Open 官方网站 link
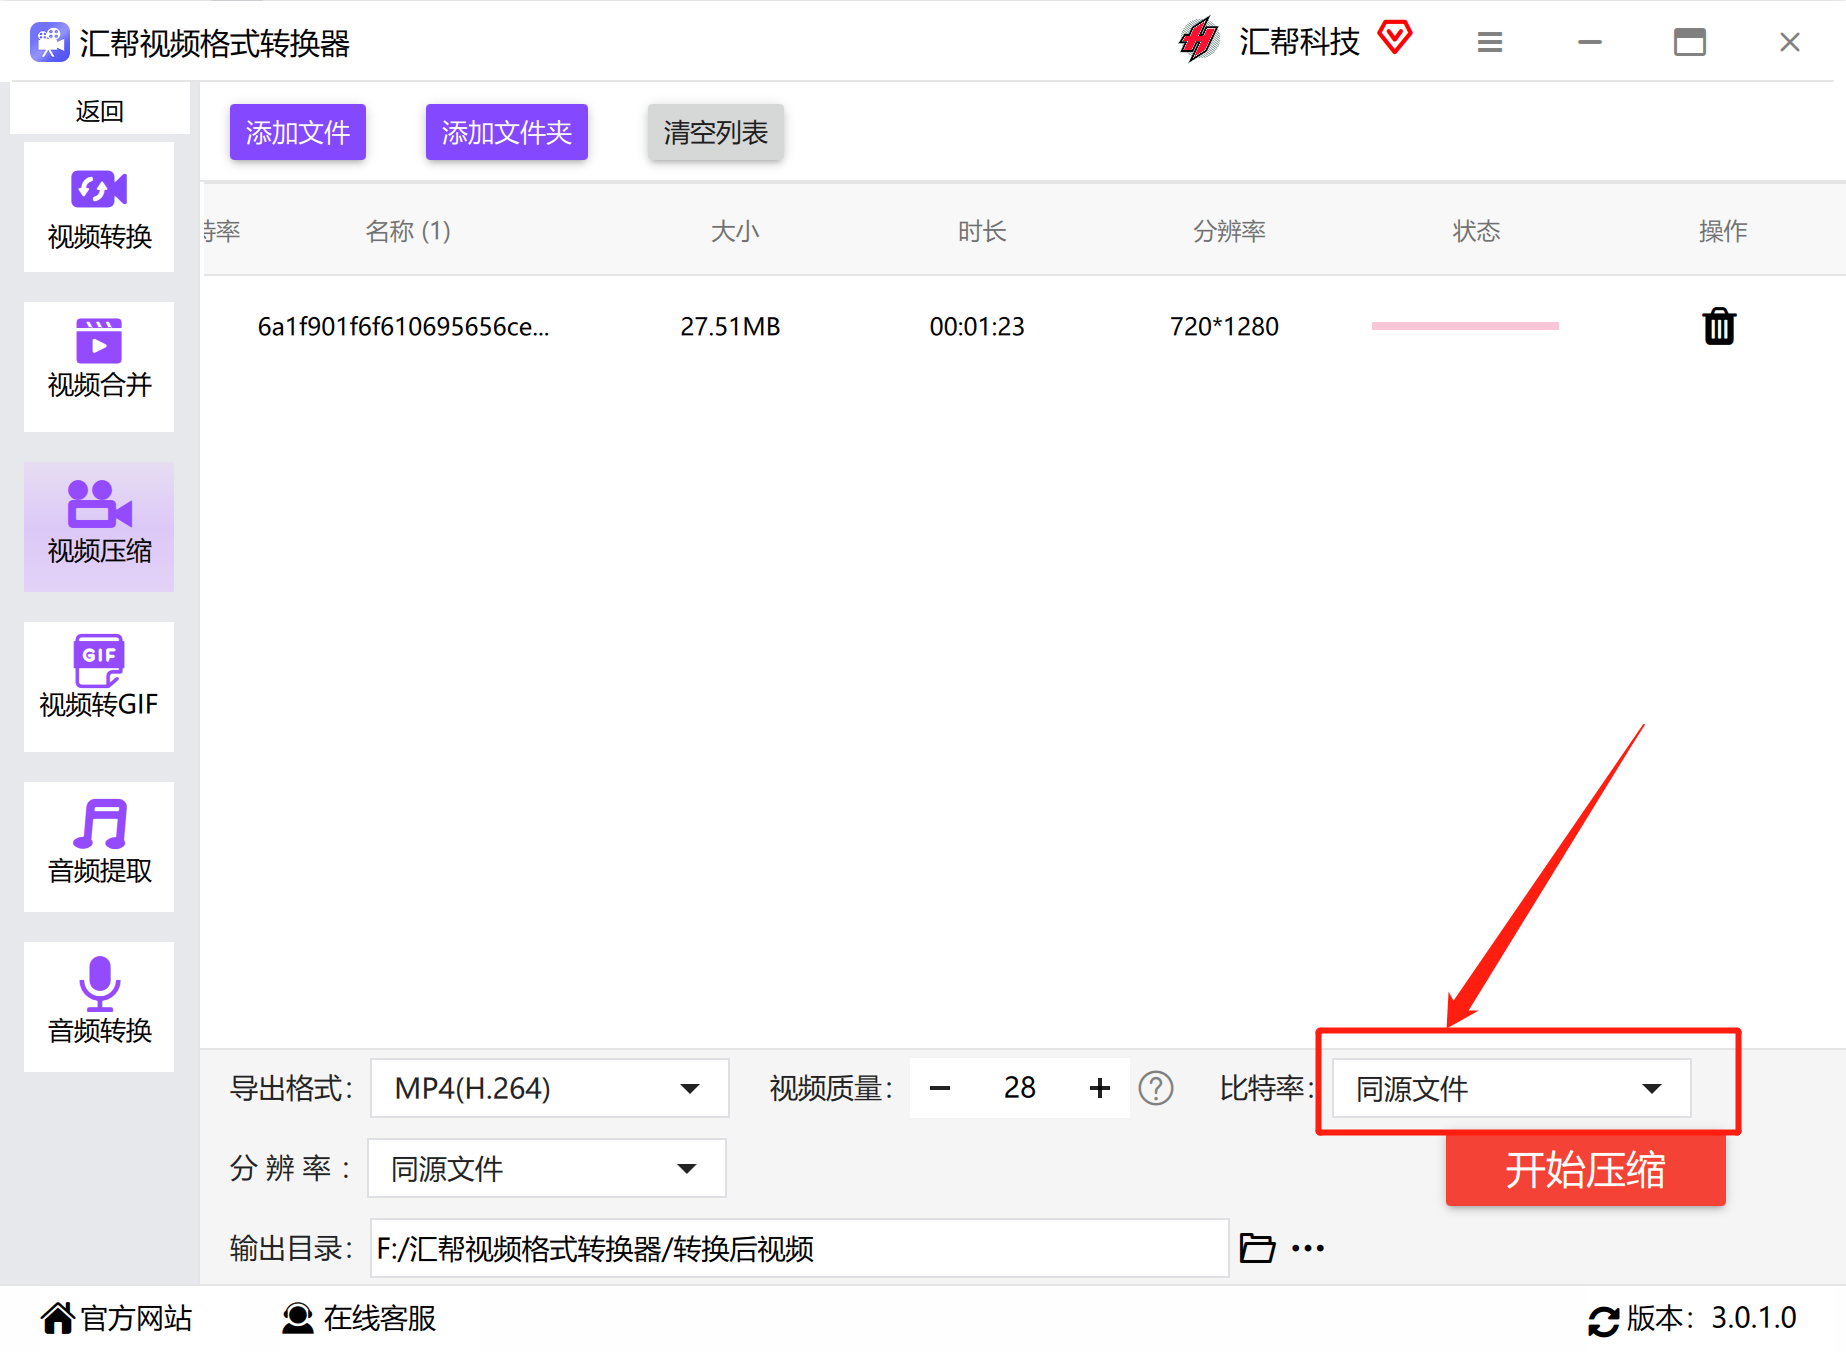 click(x=136, y=1318)
